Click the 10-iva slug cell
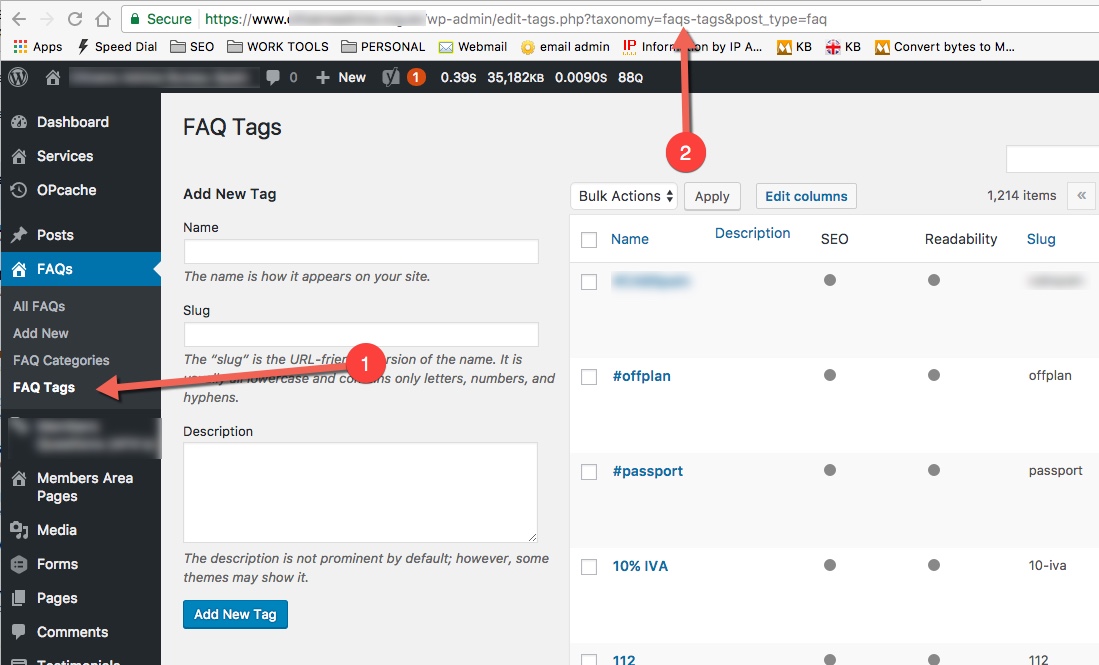The image size is (1099, 665). (x=1047, y=565)
